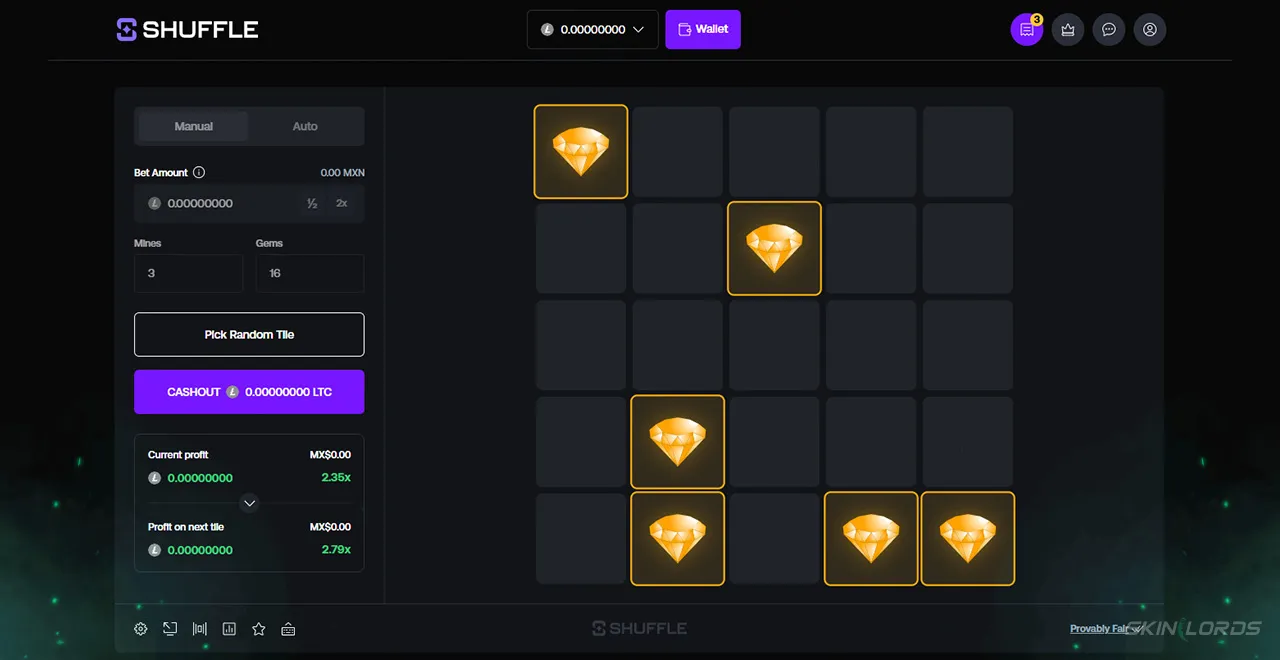
Task: Favorite this game with the star icon
Action: tap(259, 629)
